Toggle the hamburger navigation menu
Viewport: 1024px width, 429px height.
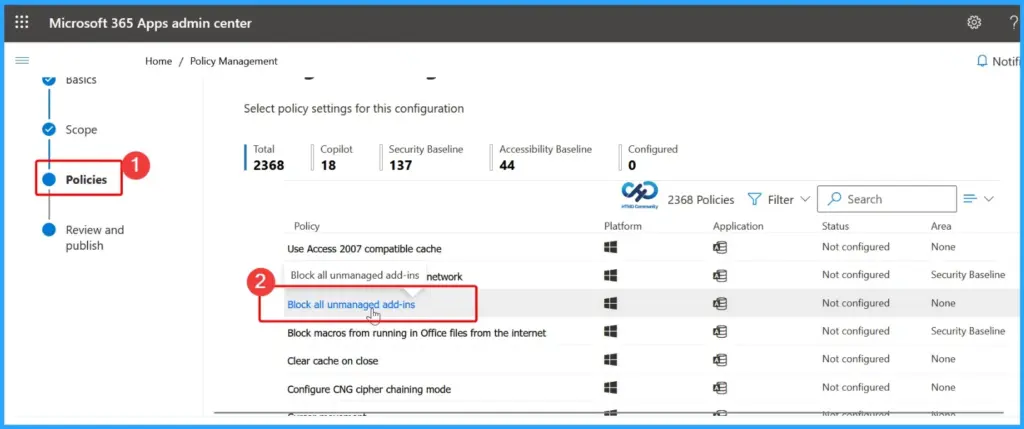(22, 61)
